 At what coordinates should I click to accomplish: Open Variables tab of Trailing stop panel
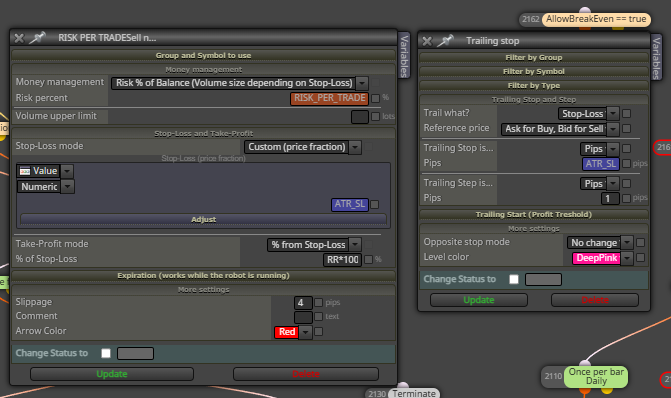coord(656,58)
